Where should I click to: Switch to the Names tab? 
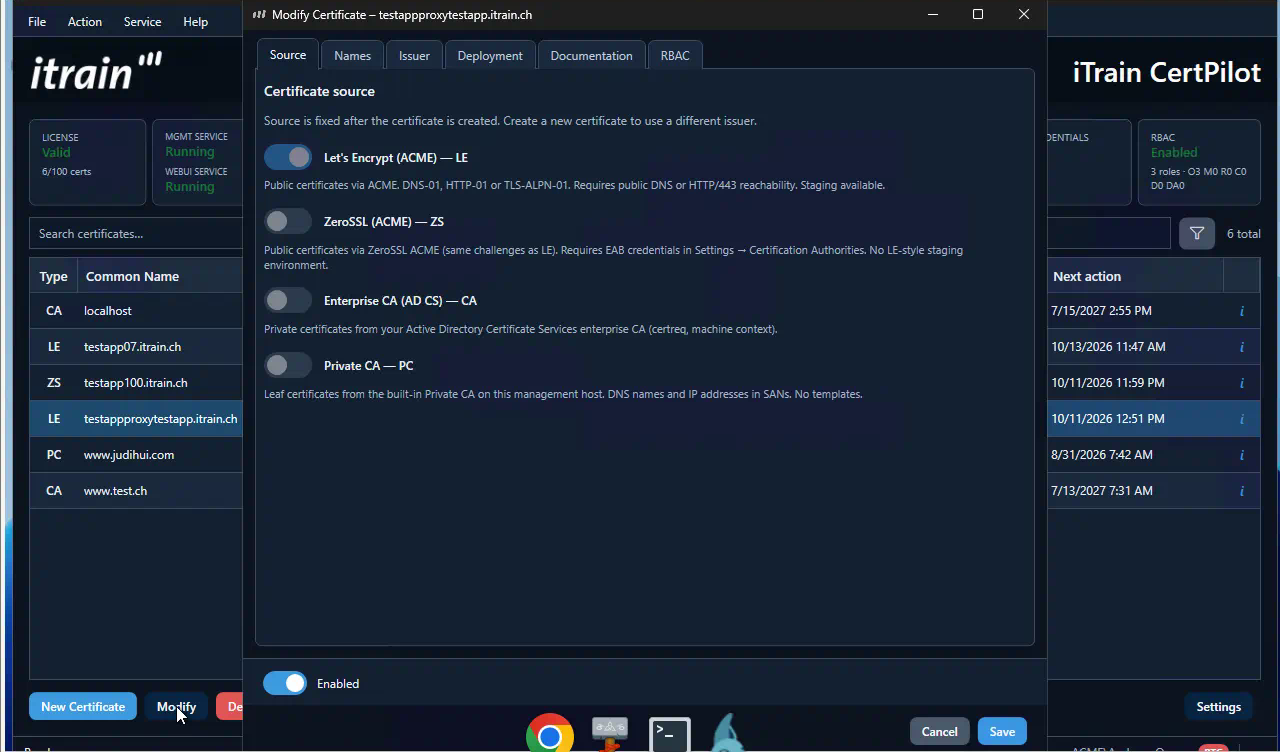tap(352, 55)
